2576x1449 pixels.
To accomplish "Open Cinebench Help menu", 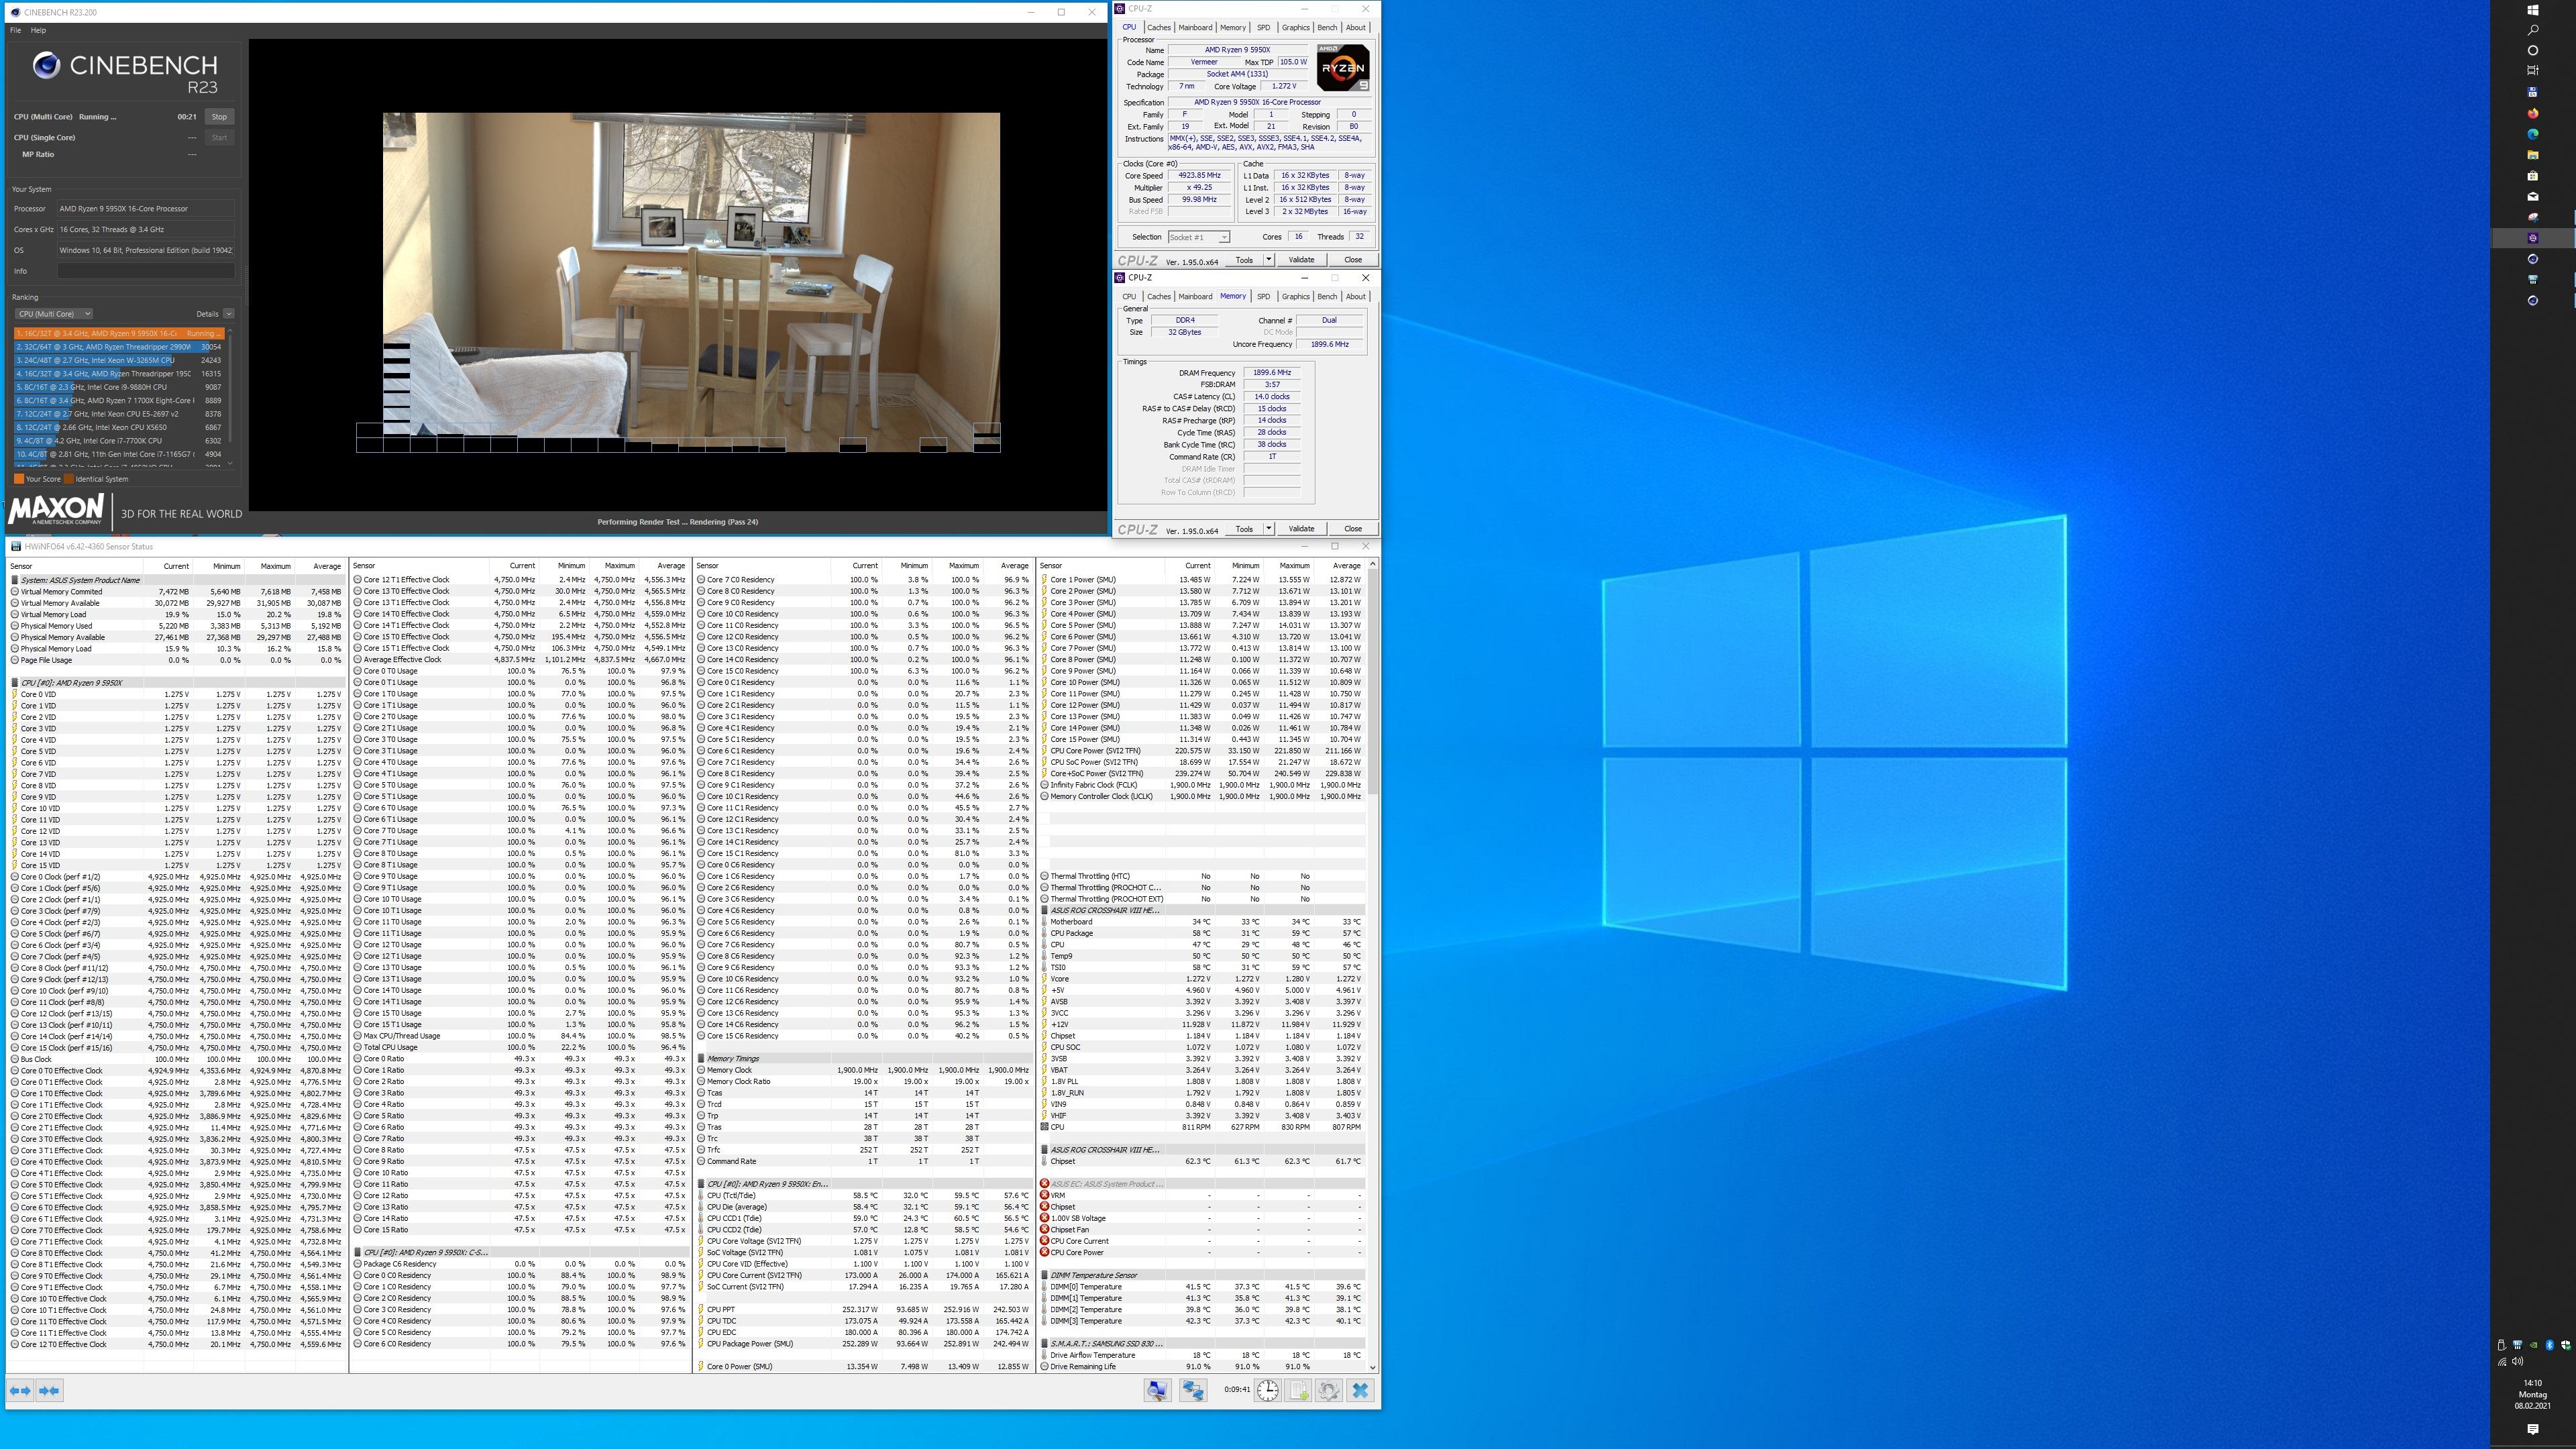I will pos(38,30).
